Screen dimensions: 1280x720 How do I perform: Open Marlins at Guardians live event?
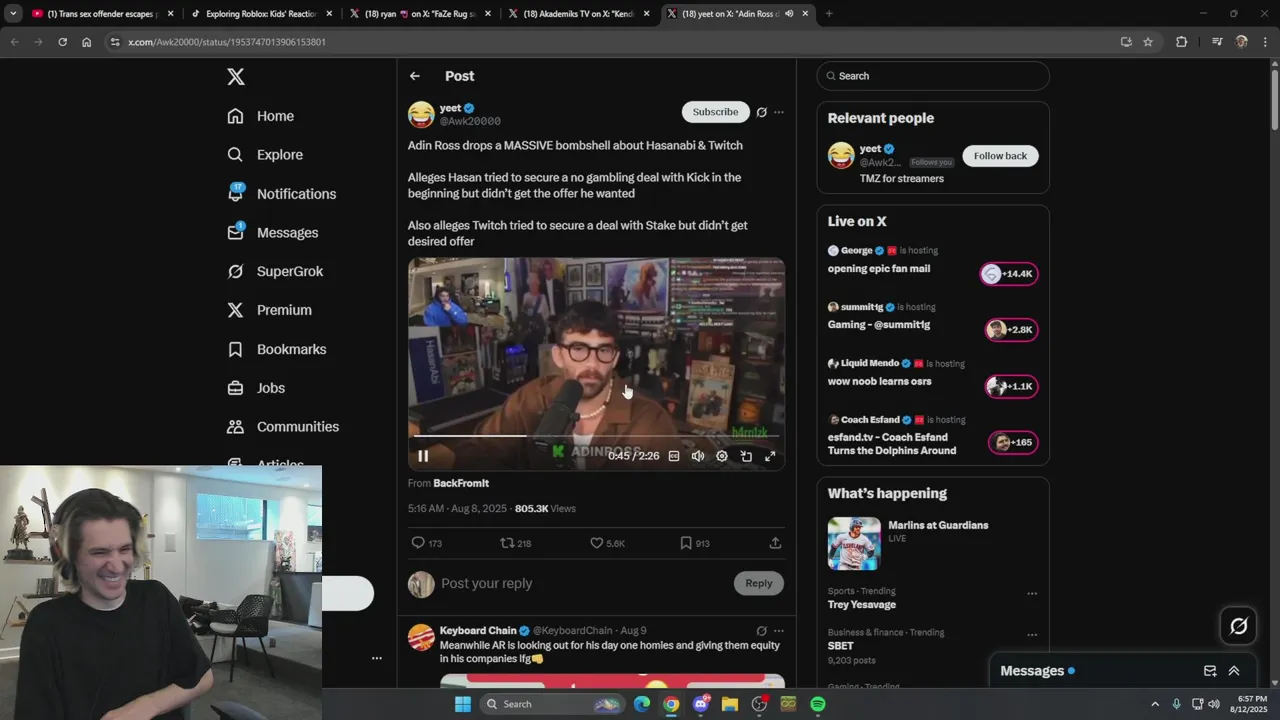pos(938,525)
